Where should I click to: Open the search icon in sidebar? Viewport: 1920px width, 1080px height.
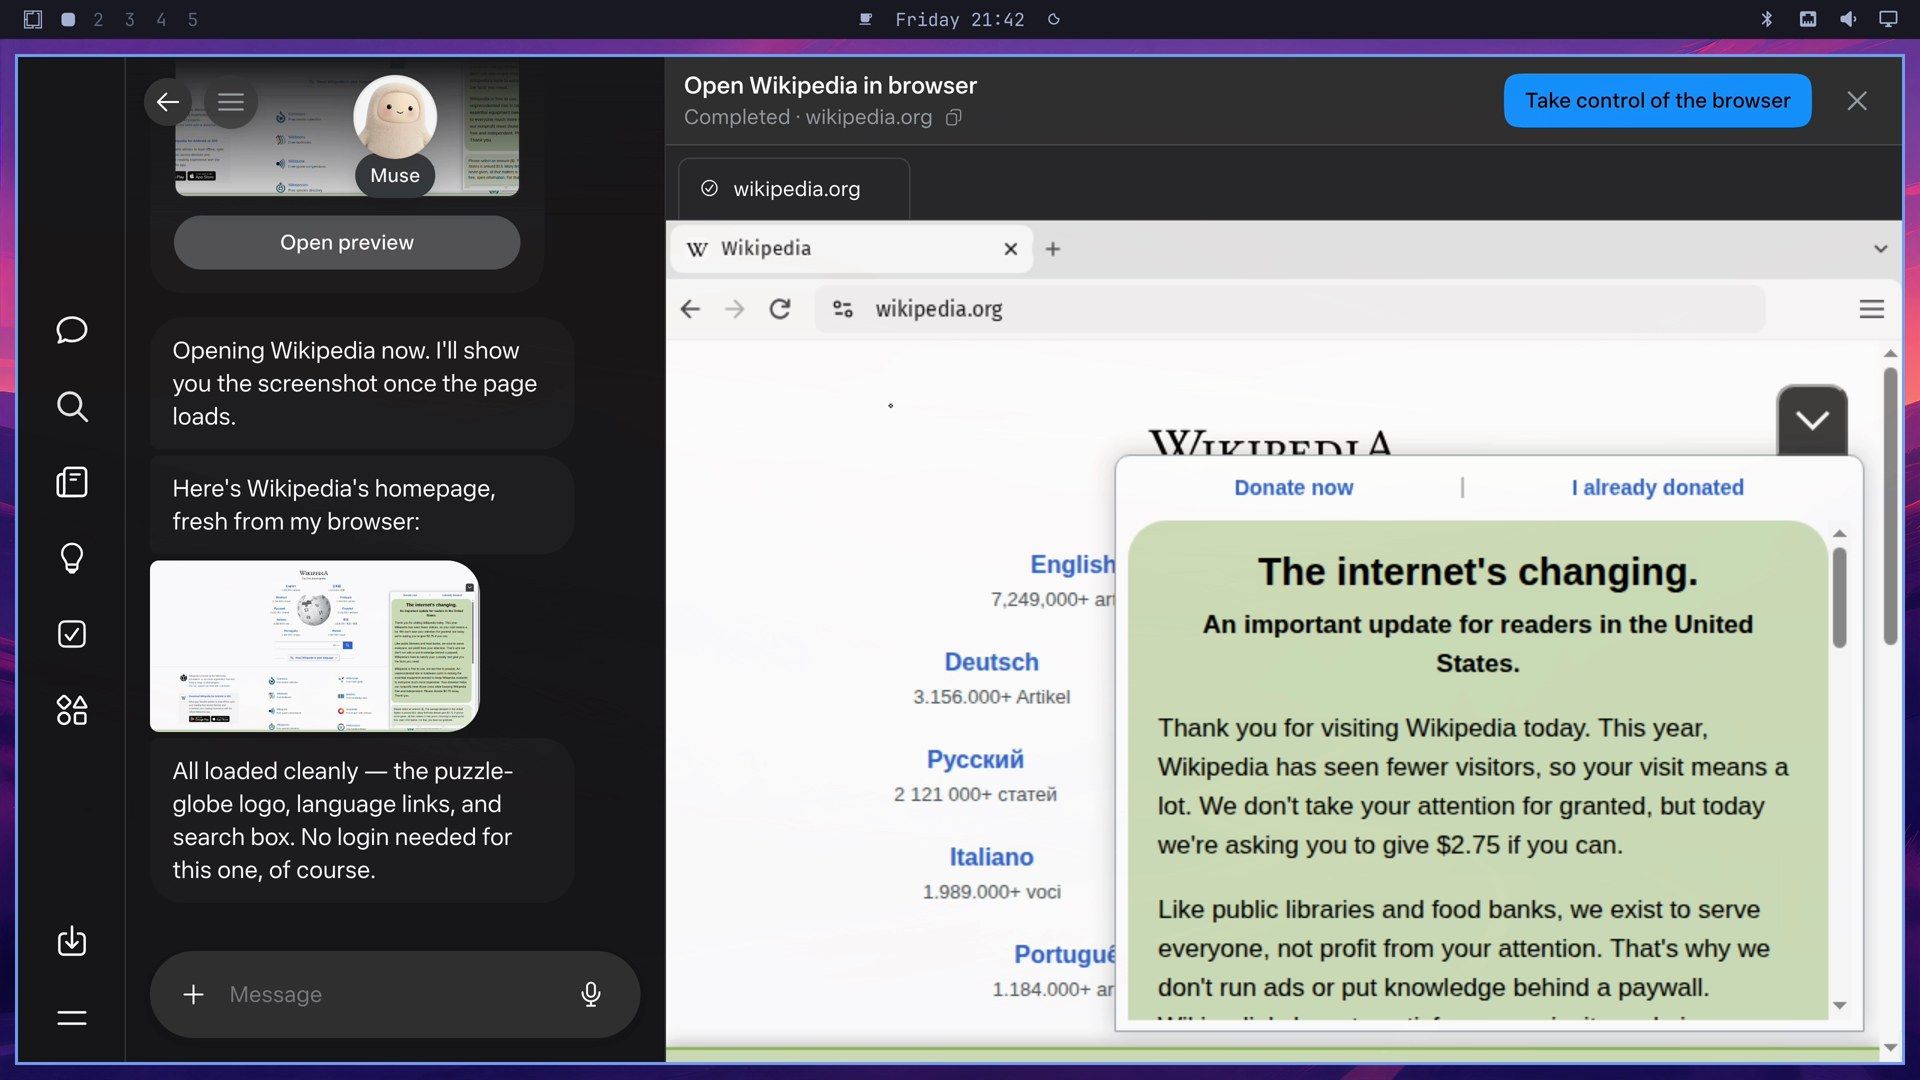click(x=72, y=406)
